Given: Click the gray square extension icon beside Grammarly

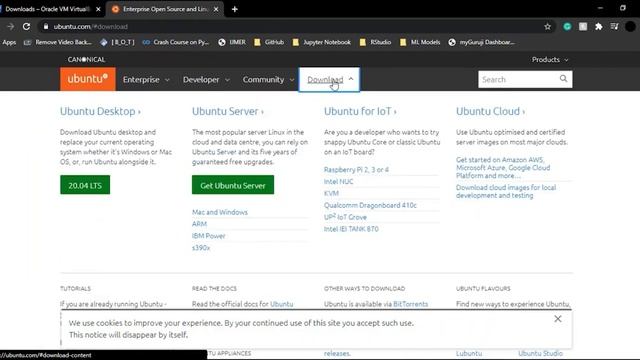Looking at the screenshot, I should [583, 27].
